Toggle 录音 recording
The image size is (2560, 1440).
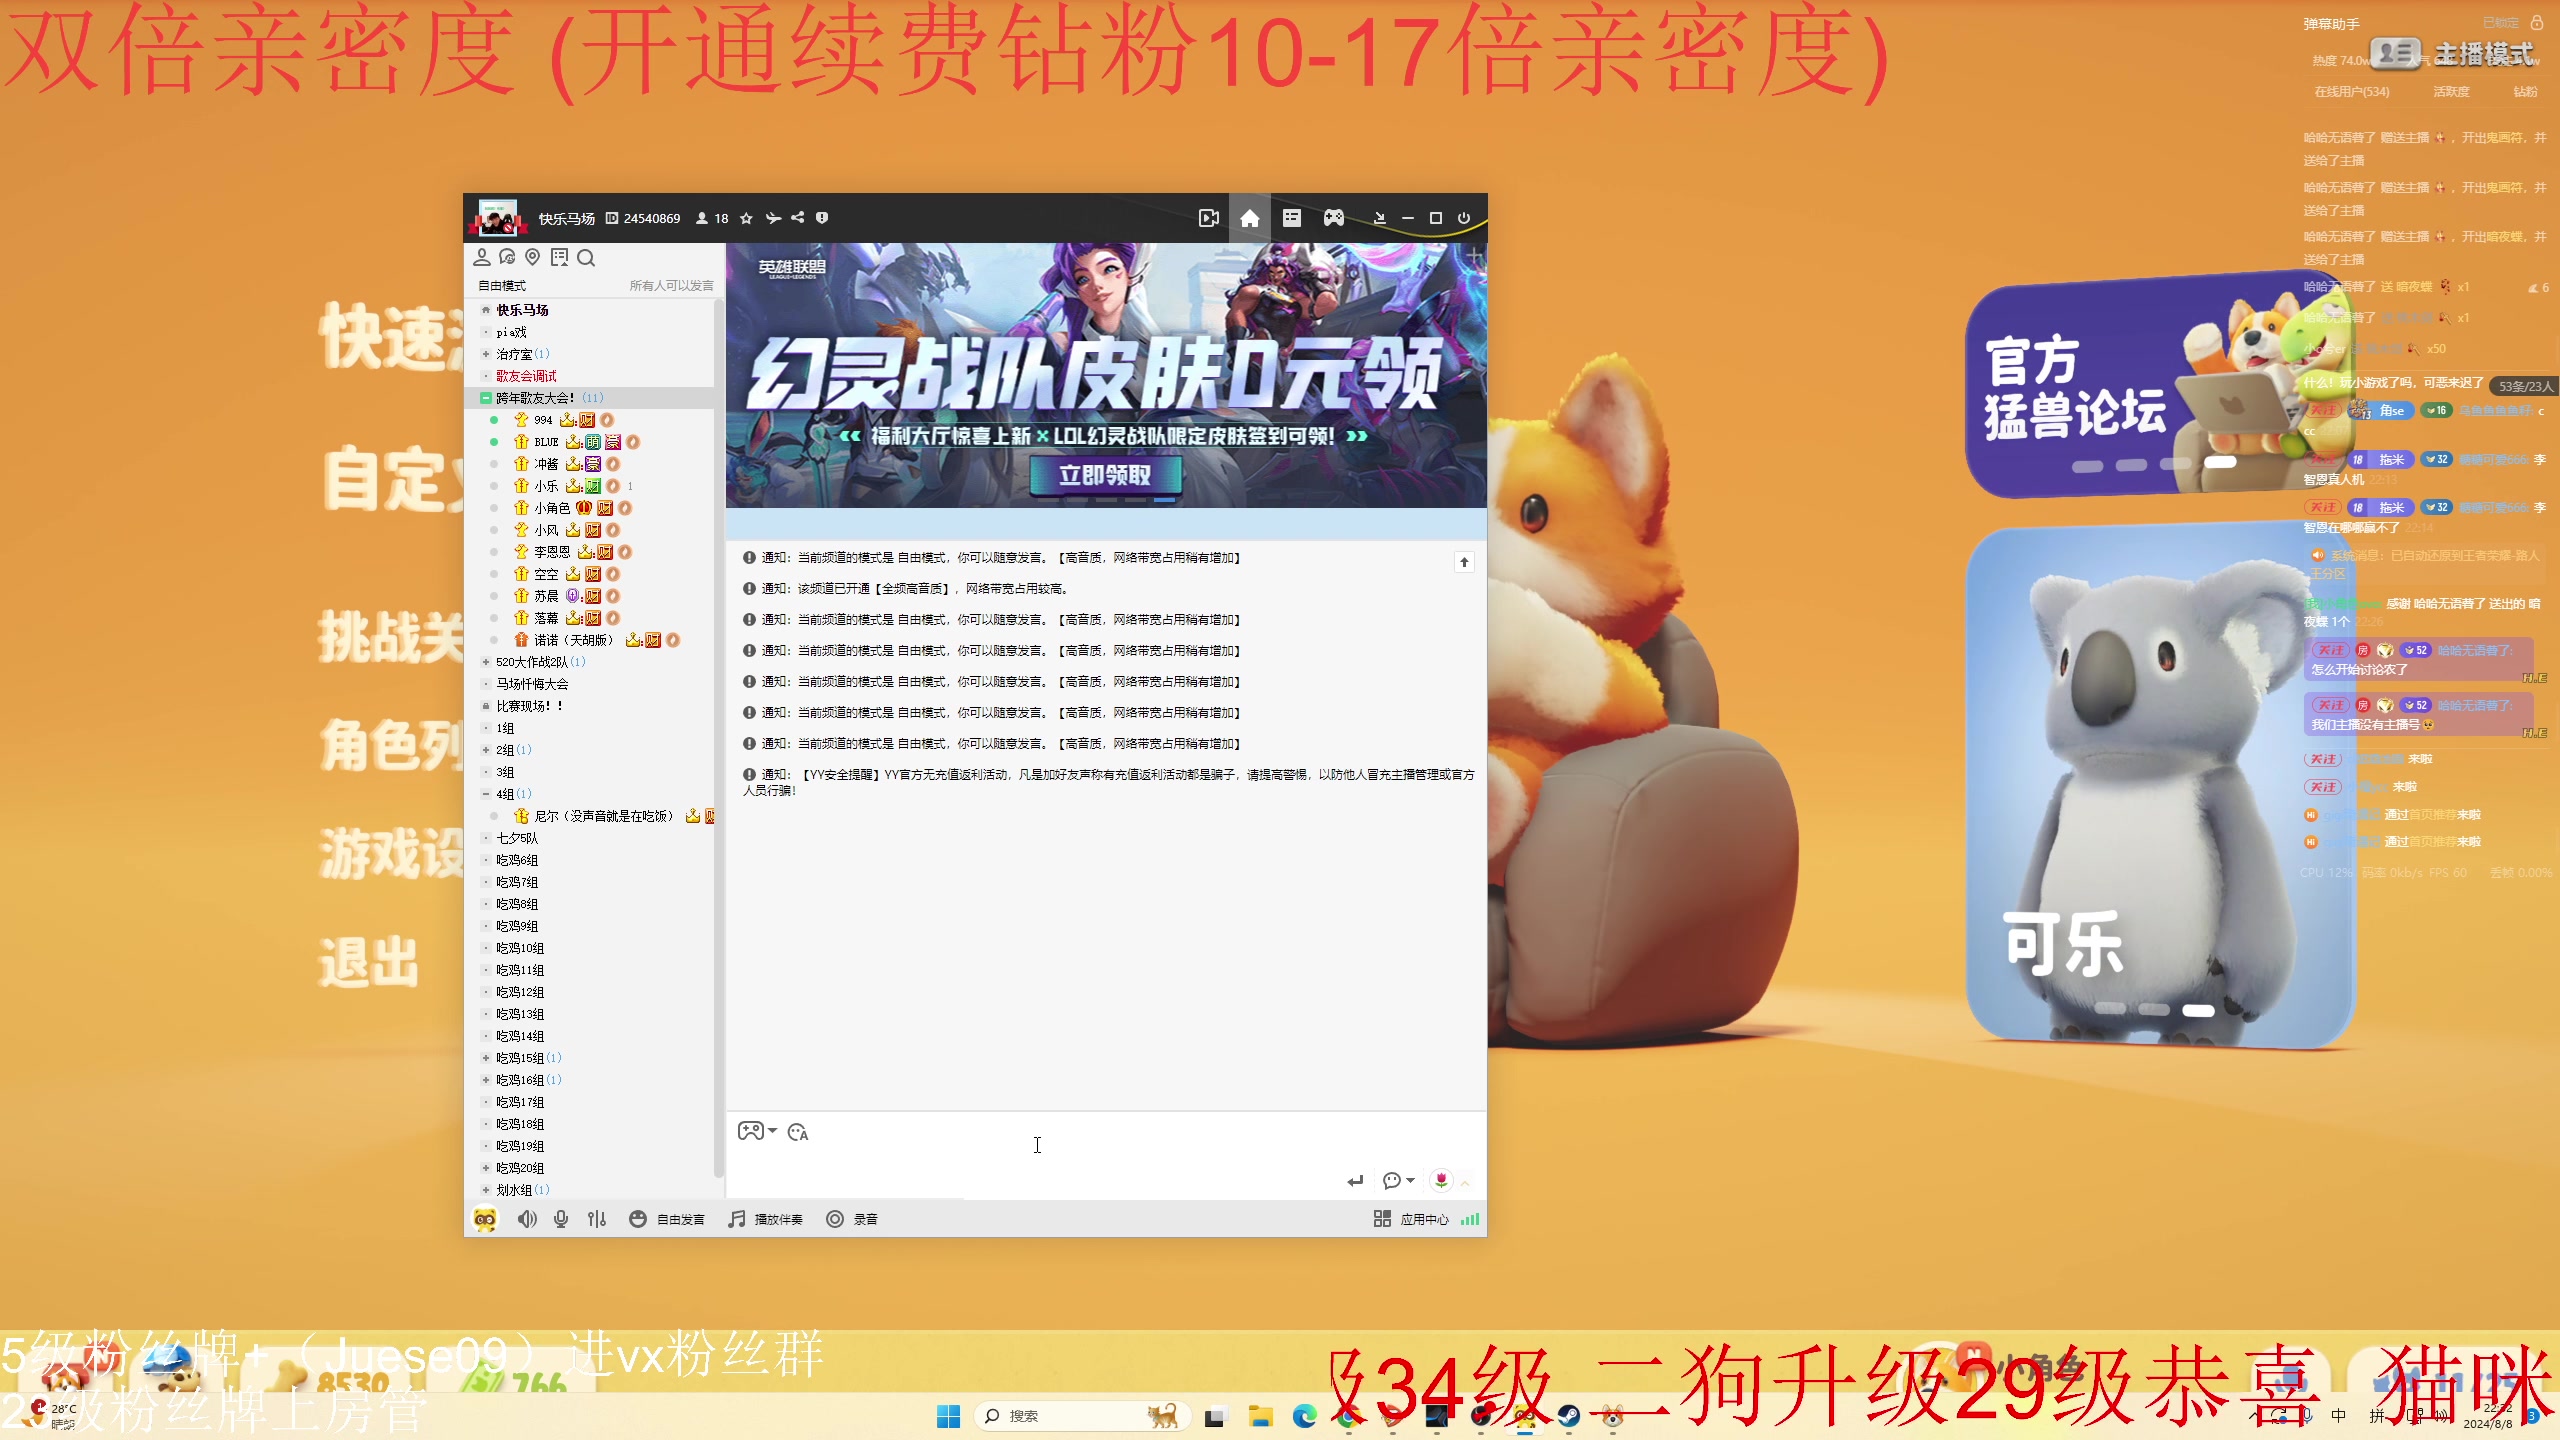pyautogui.click(x=852, y=1219)
